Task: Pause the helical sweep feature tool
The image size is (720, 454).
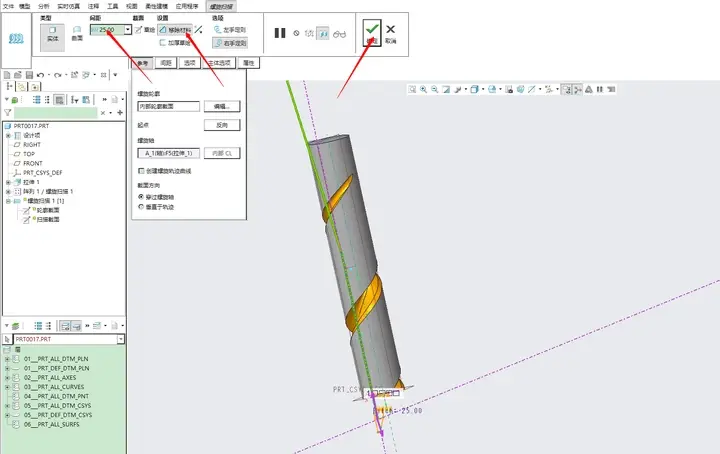Action: (x=280, y=33)
